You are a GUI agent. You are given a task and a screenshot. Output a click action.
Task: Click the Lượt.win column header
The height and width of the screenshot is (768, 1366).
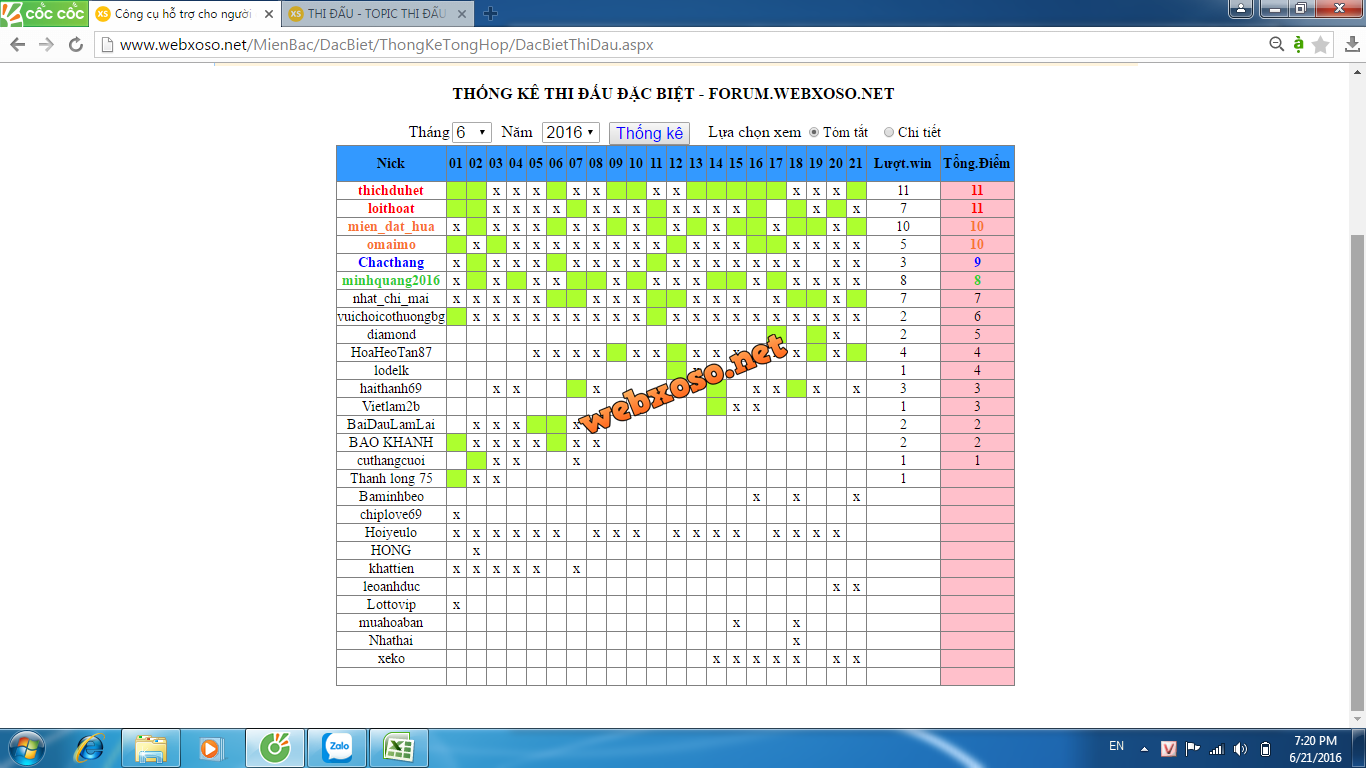coord(903,163)
